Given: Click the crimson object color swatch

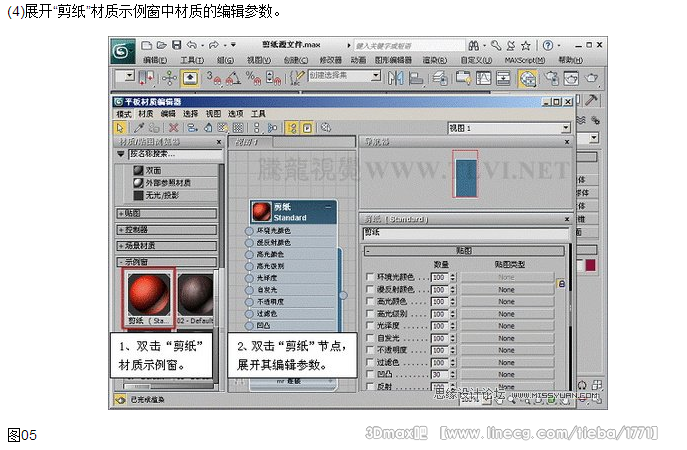Looking at the screenshot, I should coord(591,265).
